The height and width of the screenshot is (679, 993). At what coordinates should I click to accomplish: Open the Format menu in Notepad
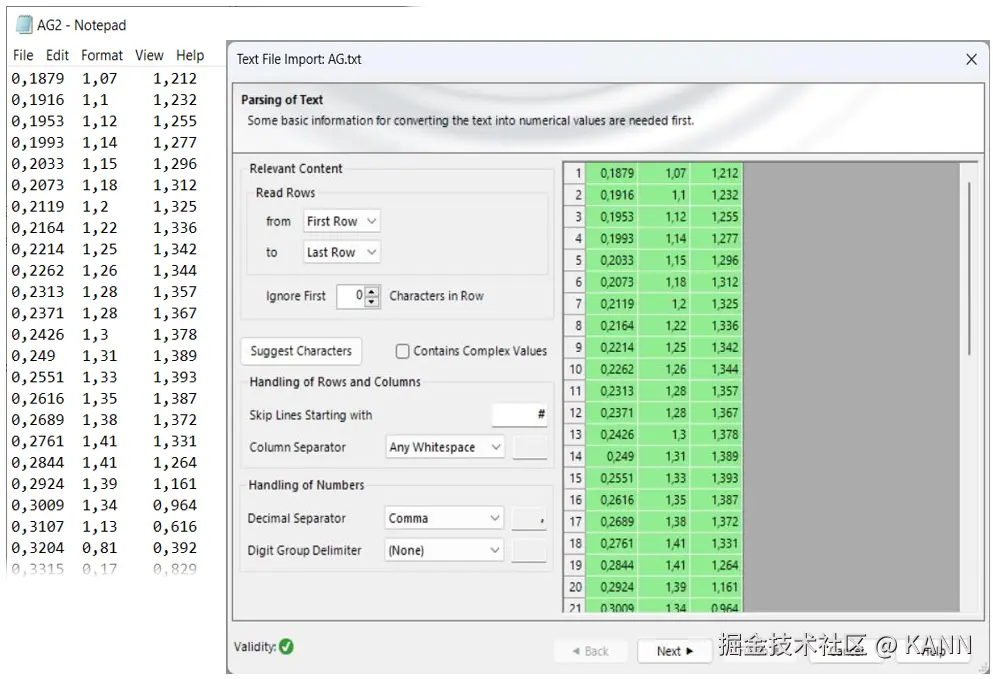coord(101,56)
